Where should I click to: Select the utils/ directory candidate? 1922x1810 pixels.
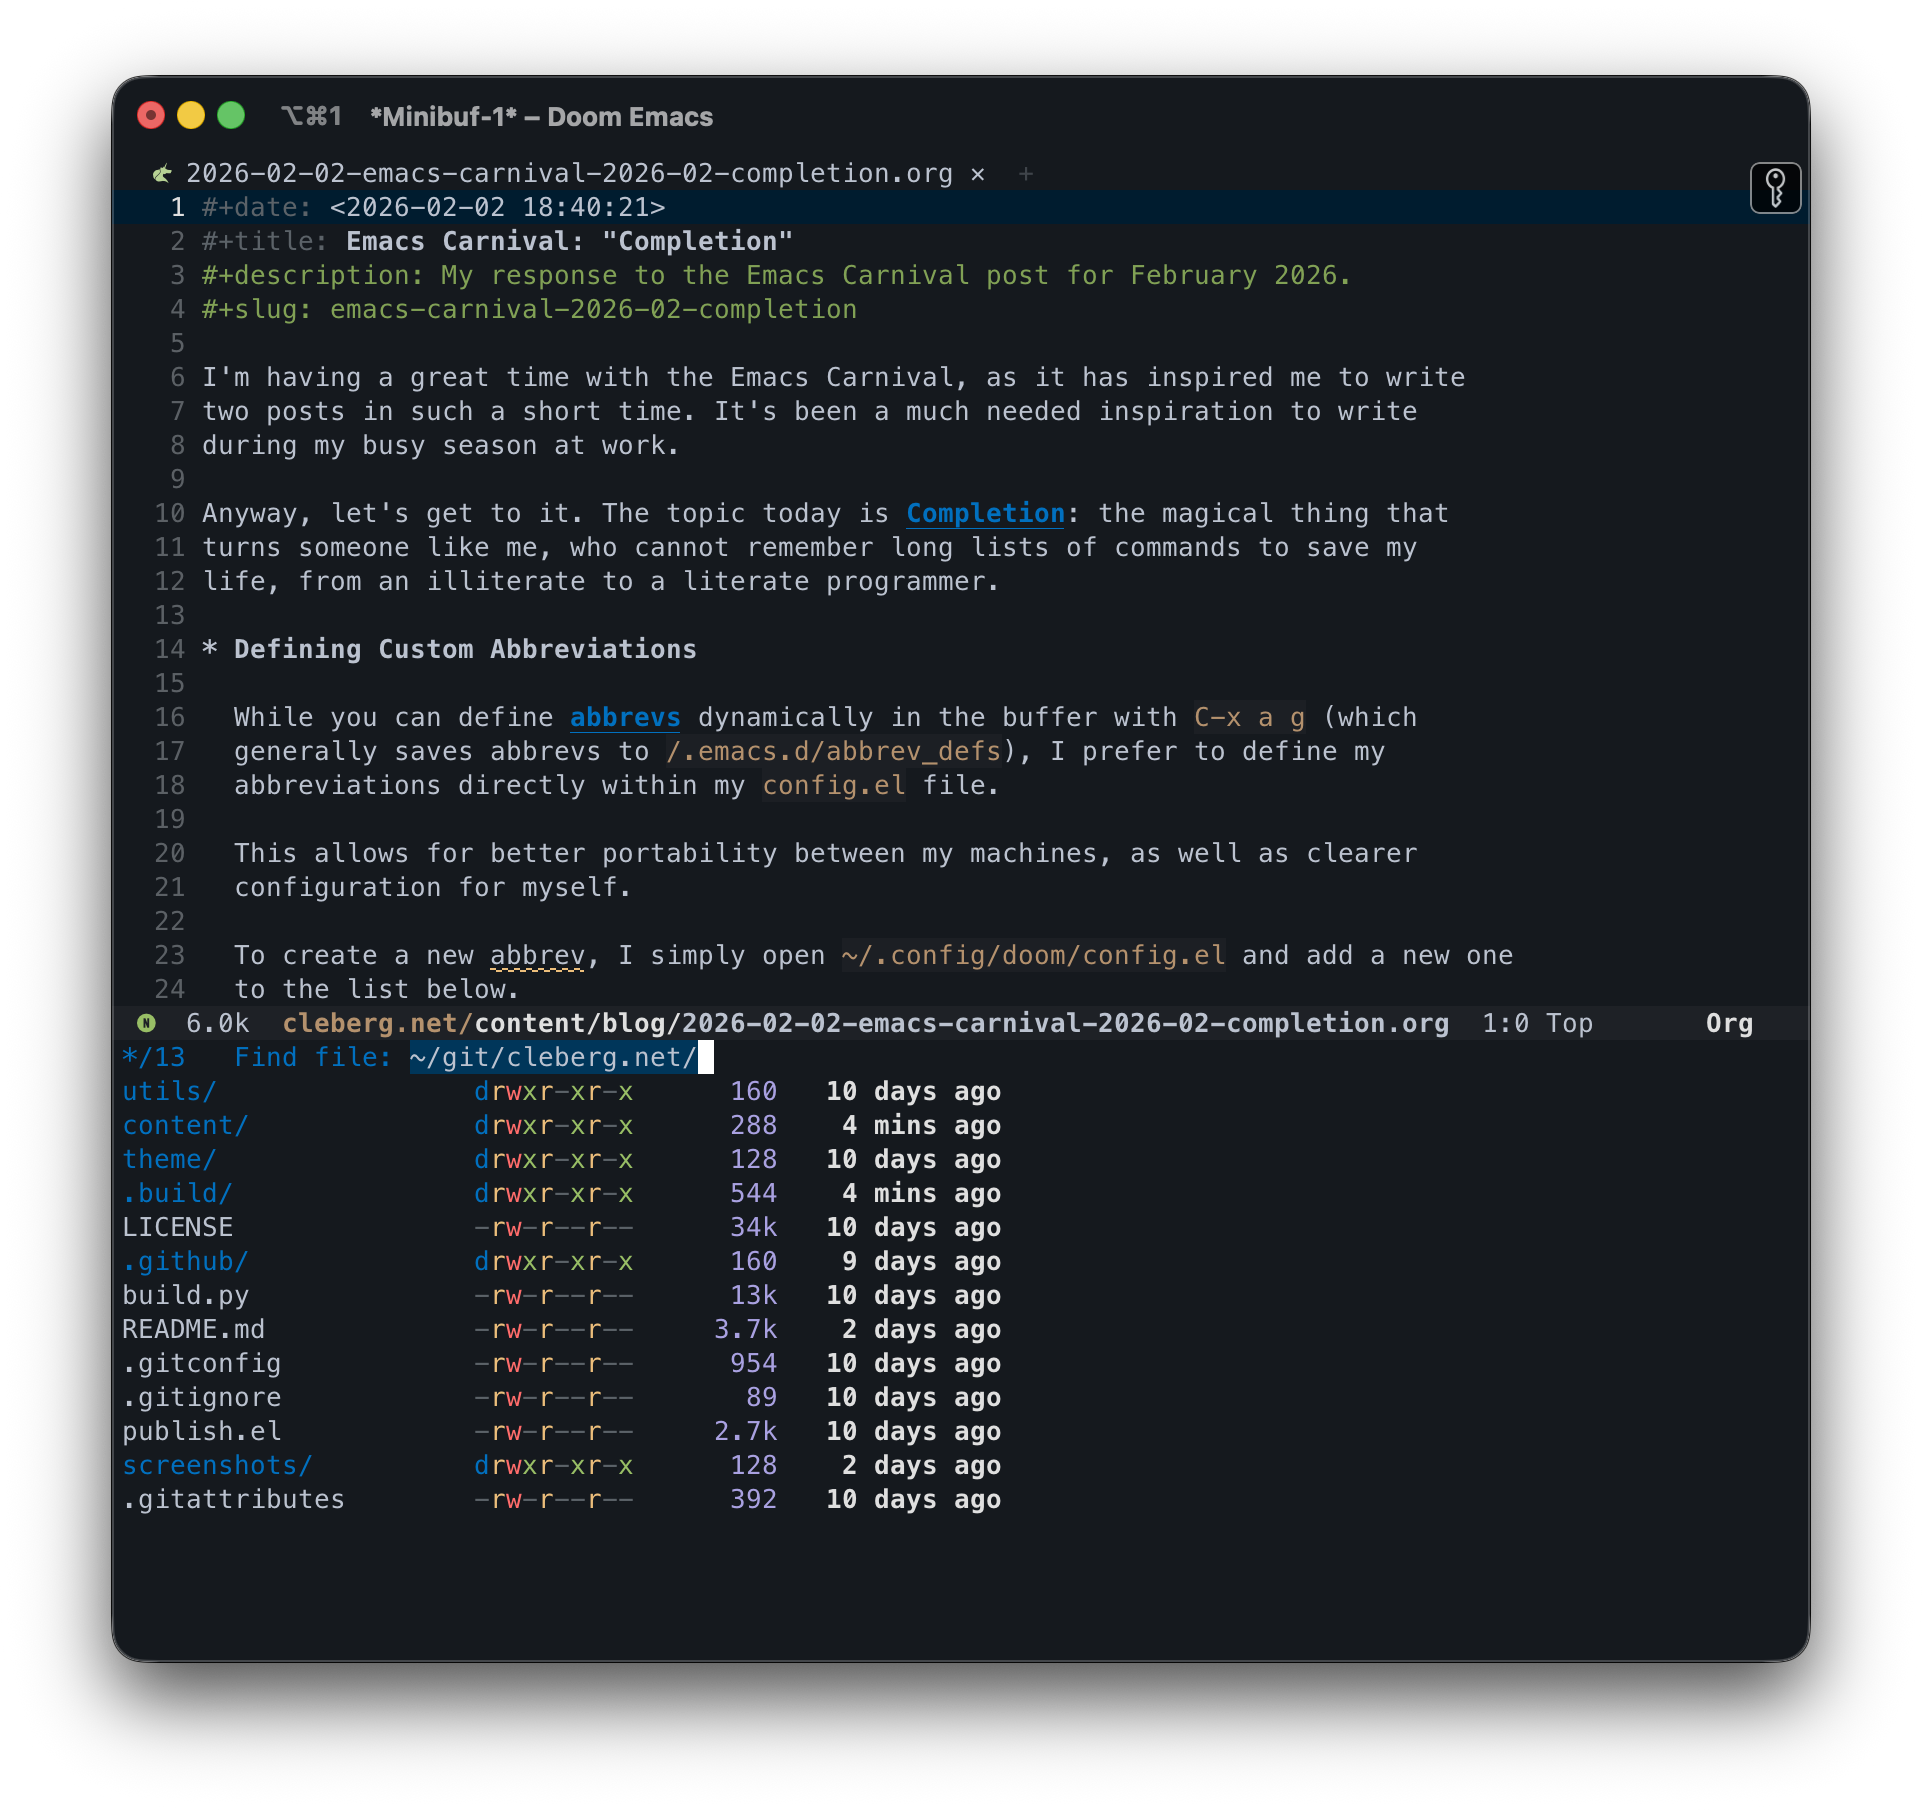(169, 1091)
